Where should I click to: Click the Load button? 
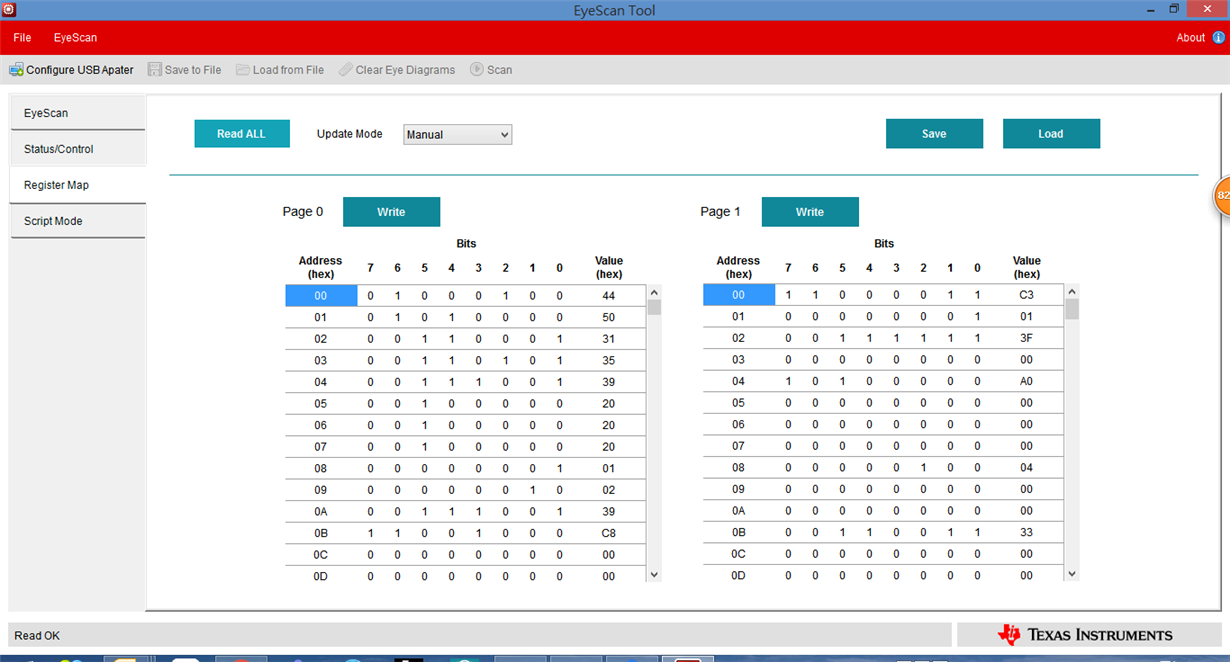tap(1051, 134)
